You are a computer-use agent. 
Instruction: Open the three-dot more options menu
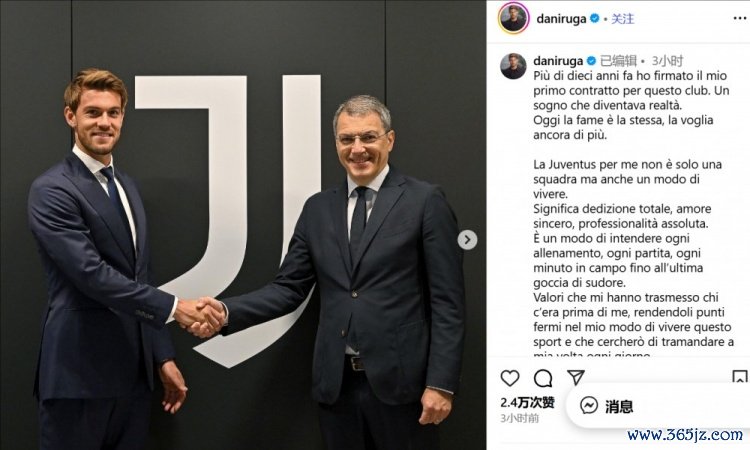[739, 18]
